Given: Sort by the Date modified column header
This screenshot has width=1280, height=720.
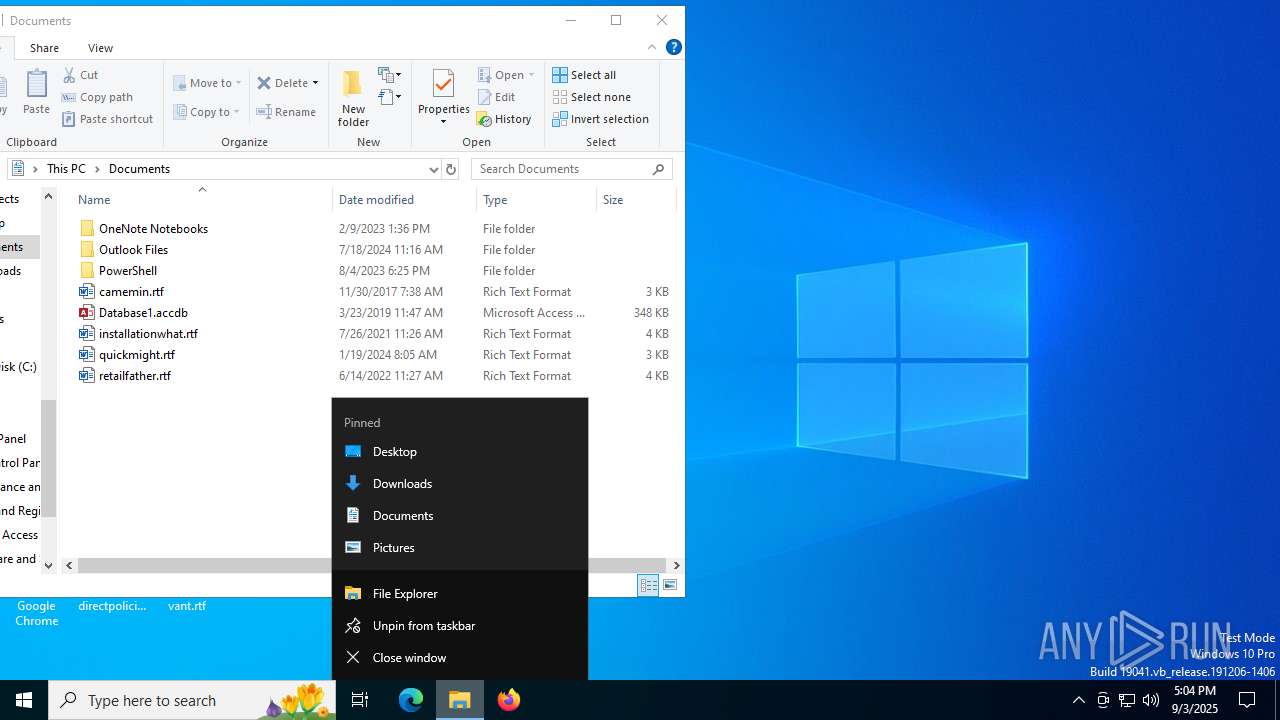Looking at the screenshot, I should point(405,199).
